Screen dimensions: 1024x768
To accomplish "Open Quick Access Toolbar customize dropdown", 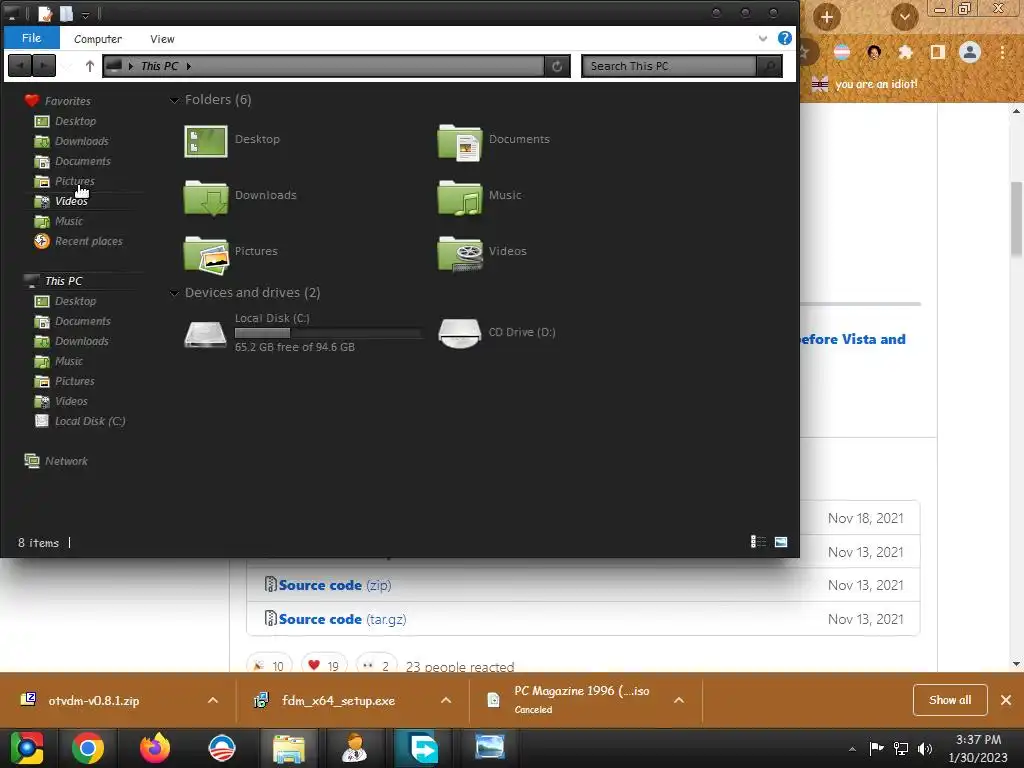I will click(x=85, y=14).
